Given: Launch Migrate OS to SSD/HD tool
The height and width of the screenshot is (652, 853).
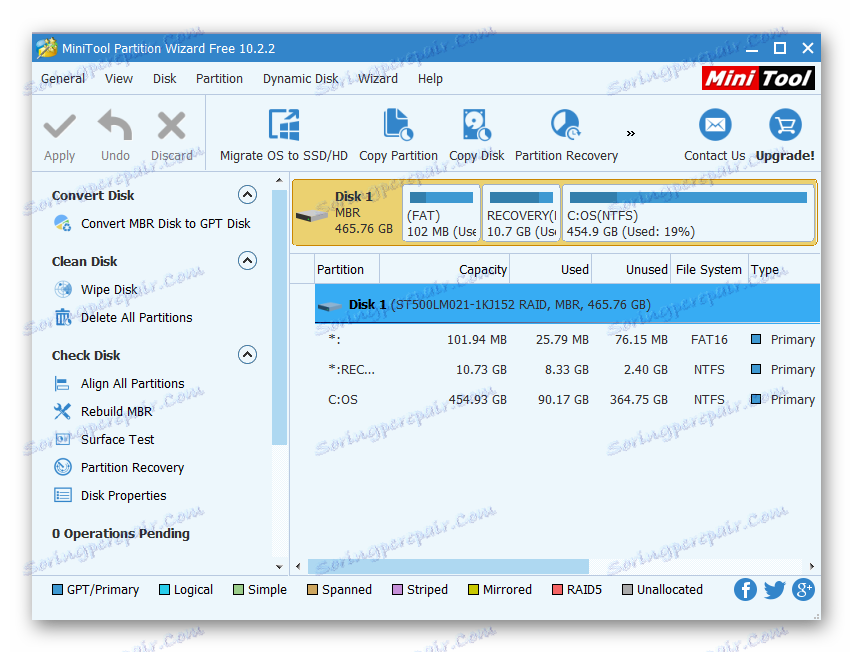Looking at the screenshot, I should pos(283,135).
